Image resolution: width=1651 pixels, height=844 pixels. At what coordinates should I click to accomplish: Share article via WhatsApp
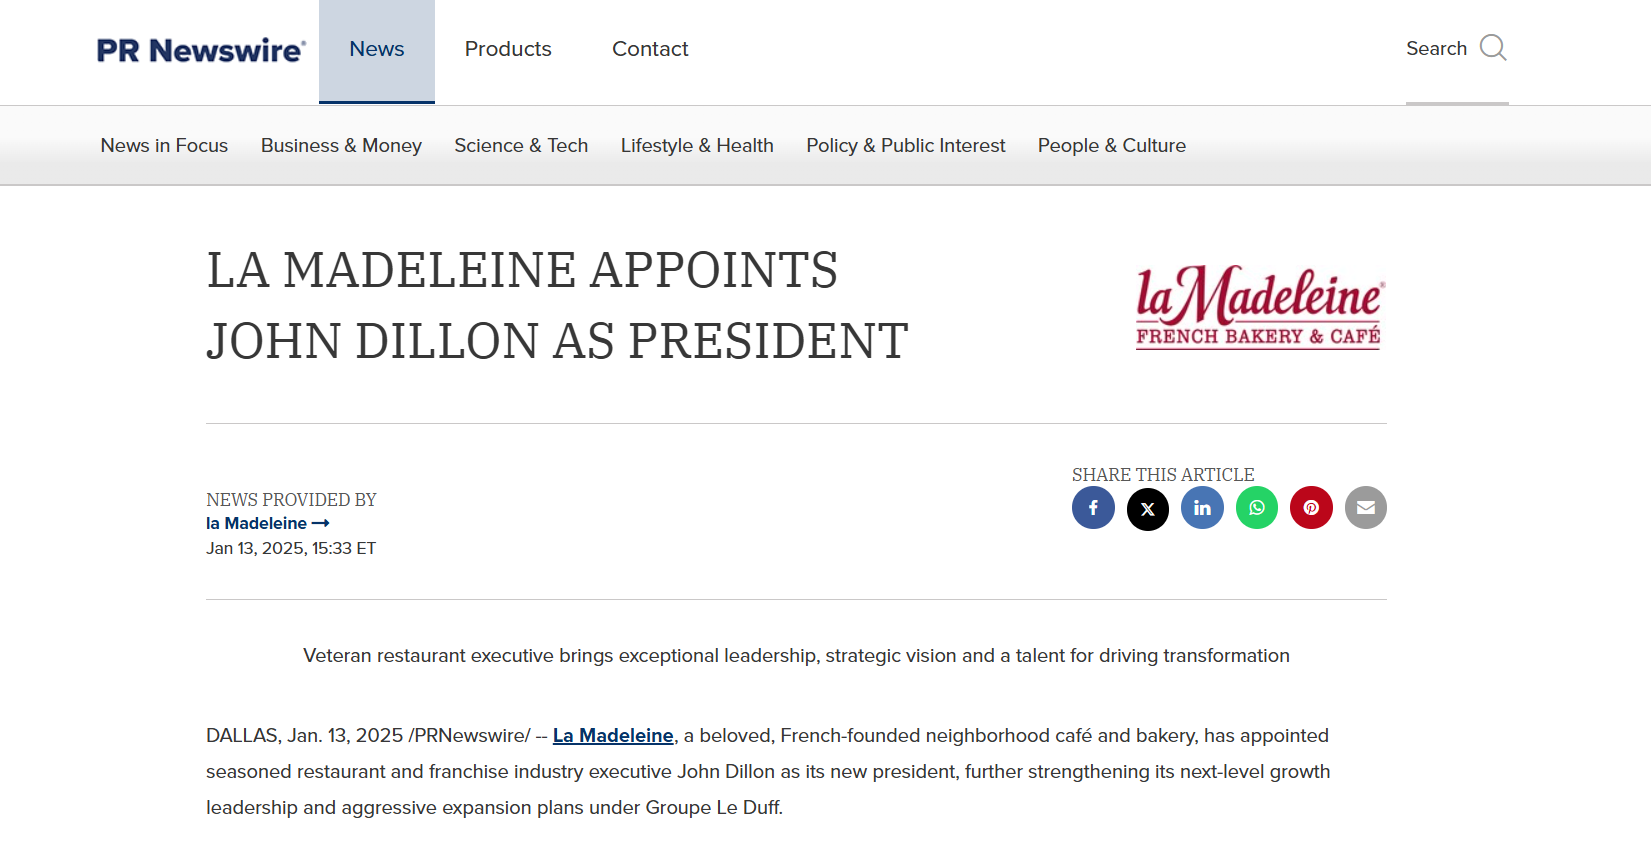click(x=1257, y=508)
